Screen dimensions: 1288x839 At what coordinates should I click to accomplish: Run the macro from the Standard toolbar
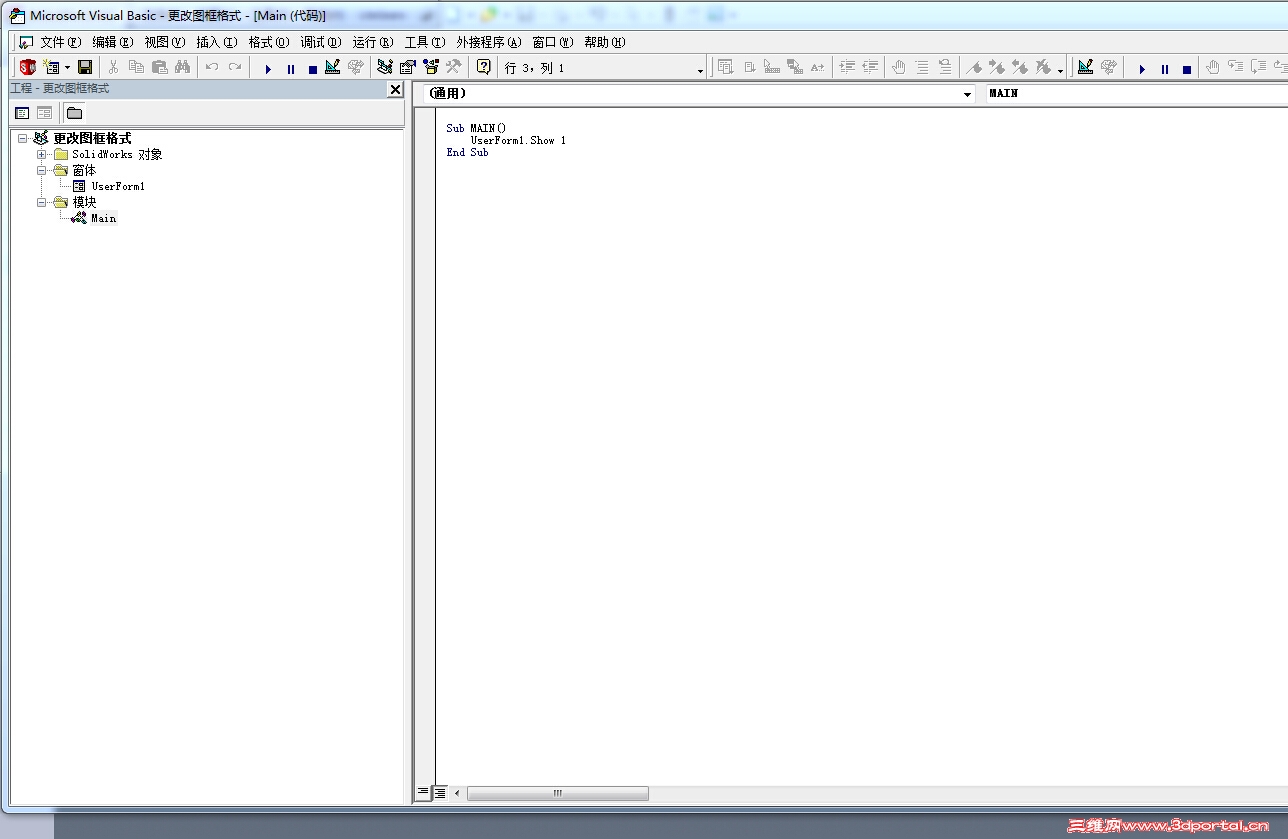(268, 68)
